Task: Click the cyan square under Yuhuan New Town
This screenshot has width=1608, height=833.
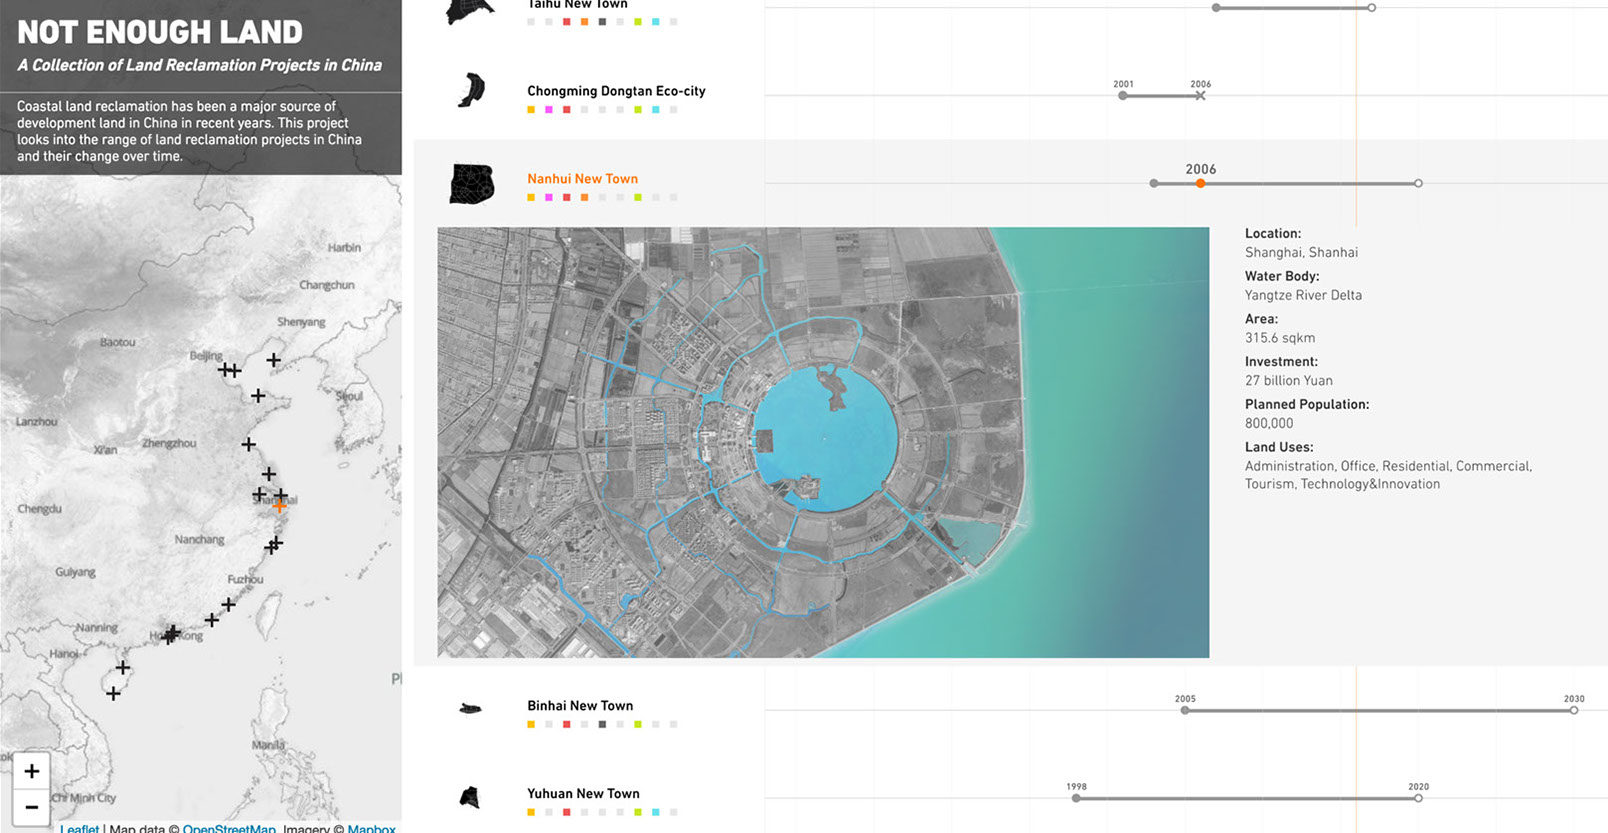Action: [x=655, y=812]
